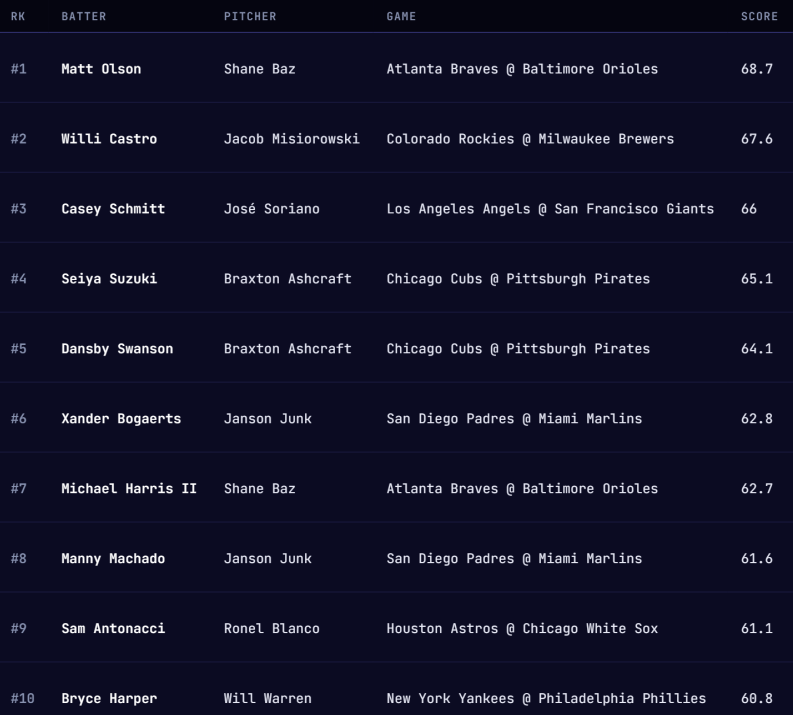Click the RK column header

[x=18, y=16]
